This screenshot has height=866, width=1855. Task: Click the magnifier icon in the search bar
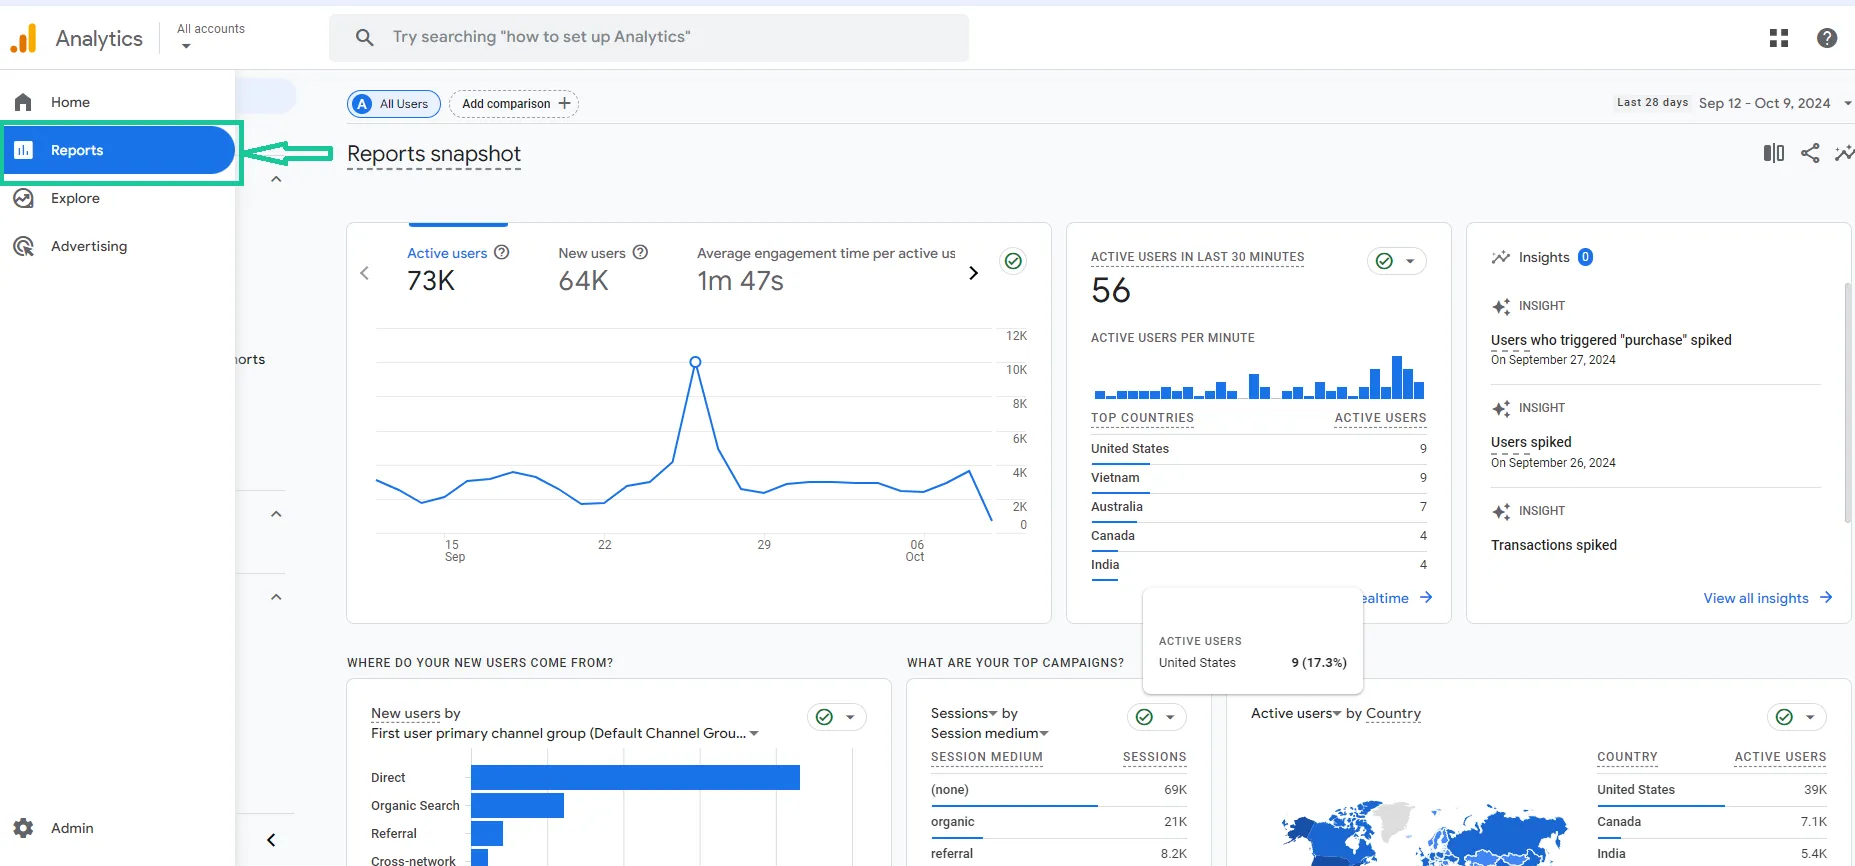click(365, 38)
